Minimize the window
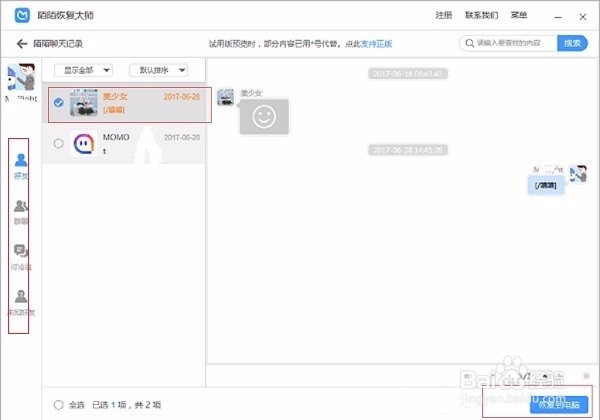This screenshot has height=420, width=600. pos(558,17)
